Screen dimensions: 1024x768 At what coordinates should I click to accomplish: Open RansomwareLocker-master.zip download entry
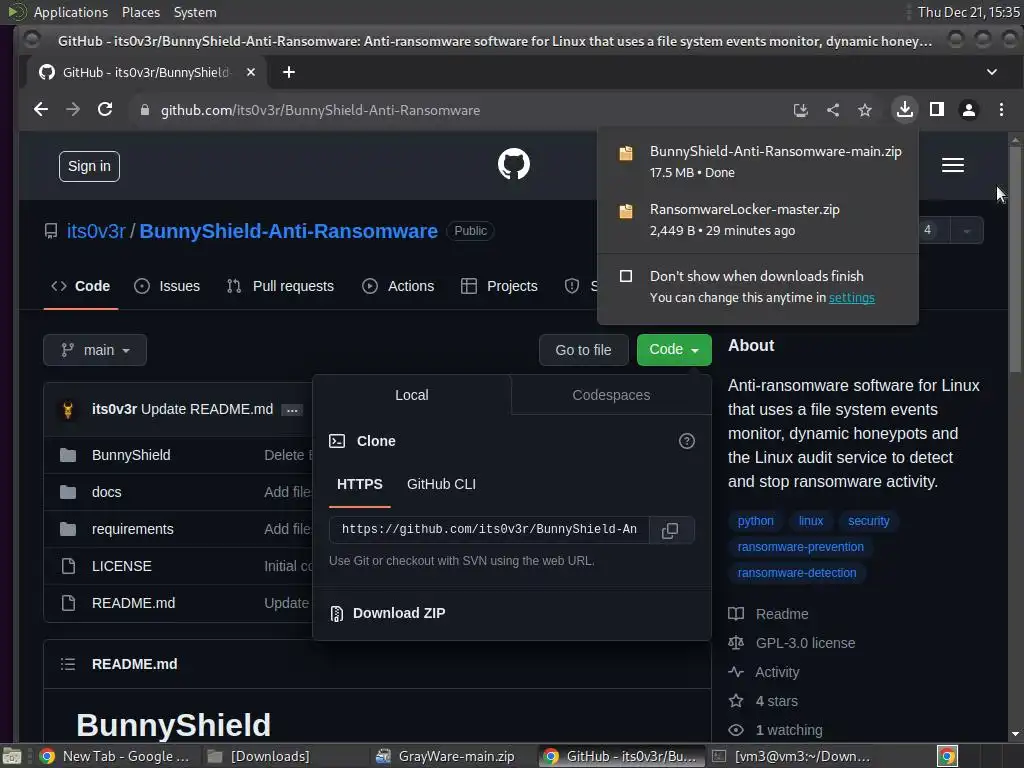(758, 219)
